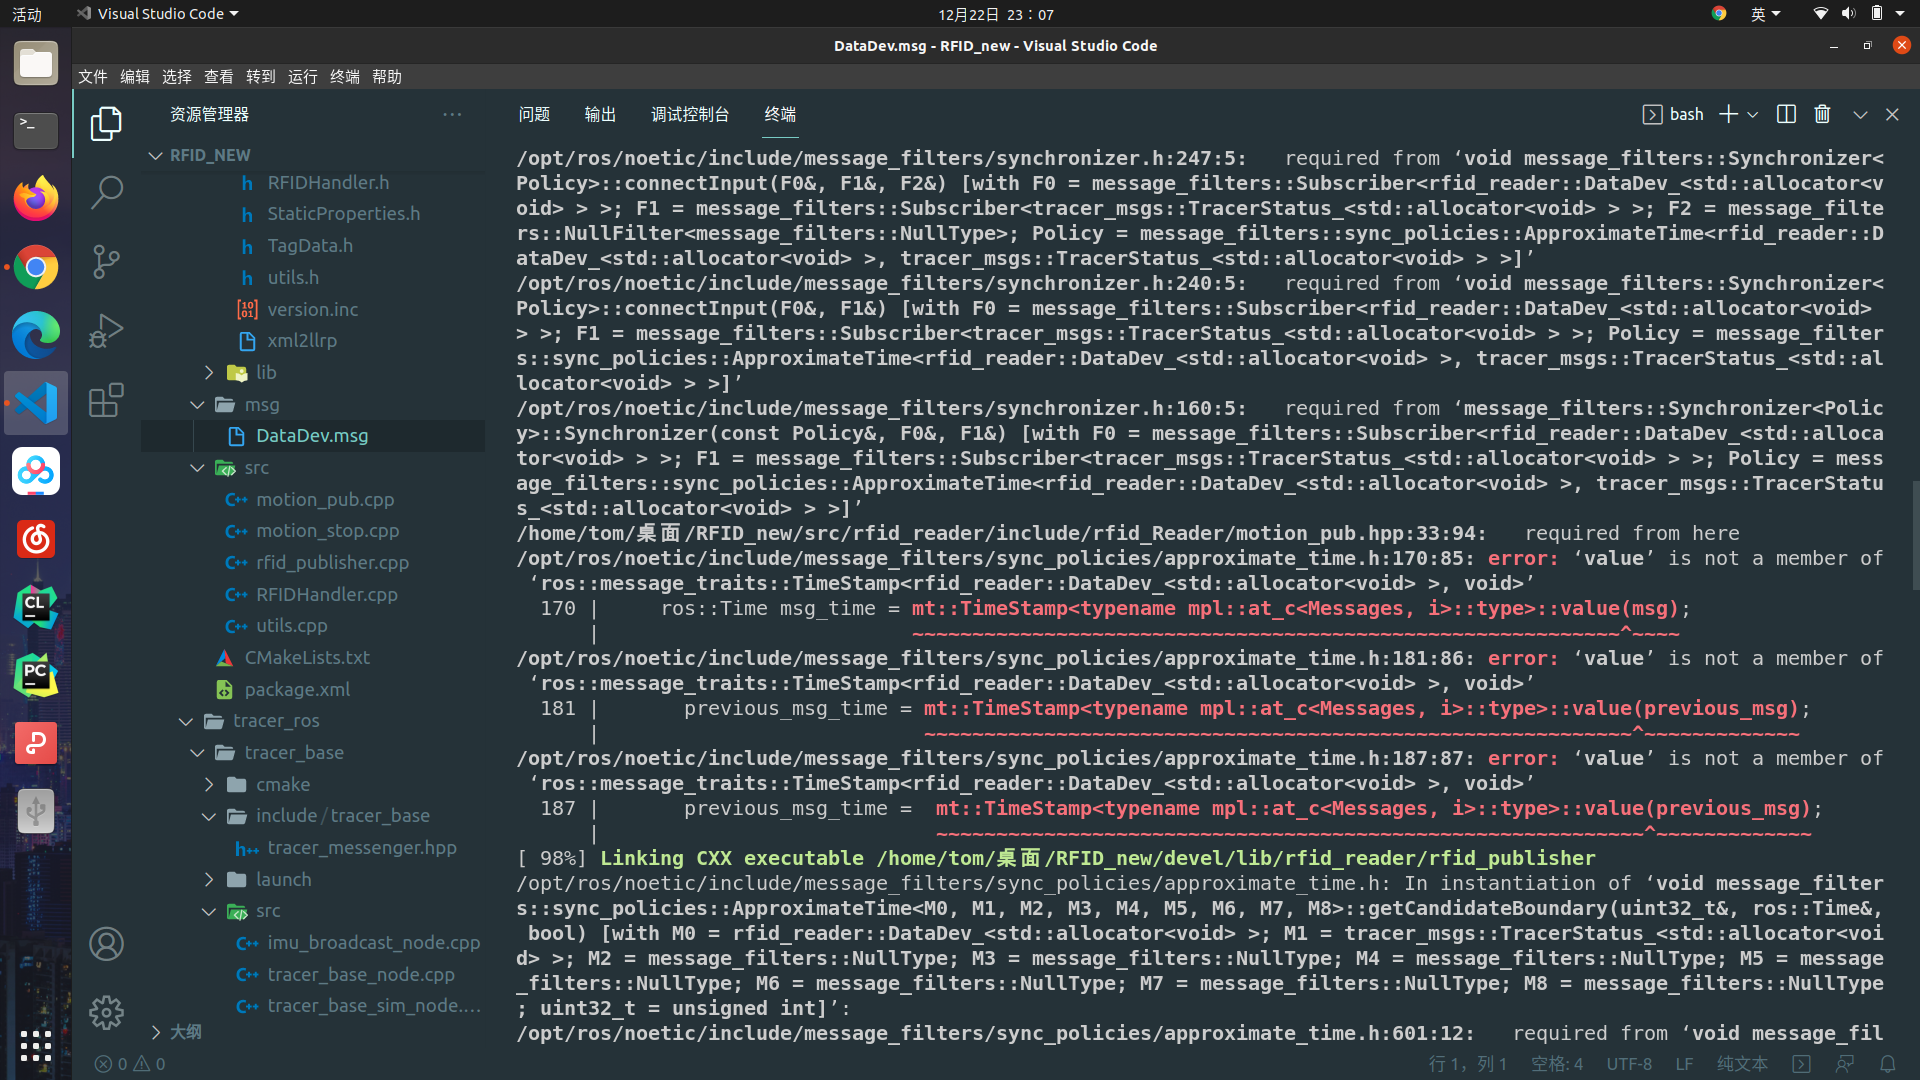Switch to the 输出 (Output) tab

click(600, 115)
